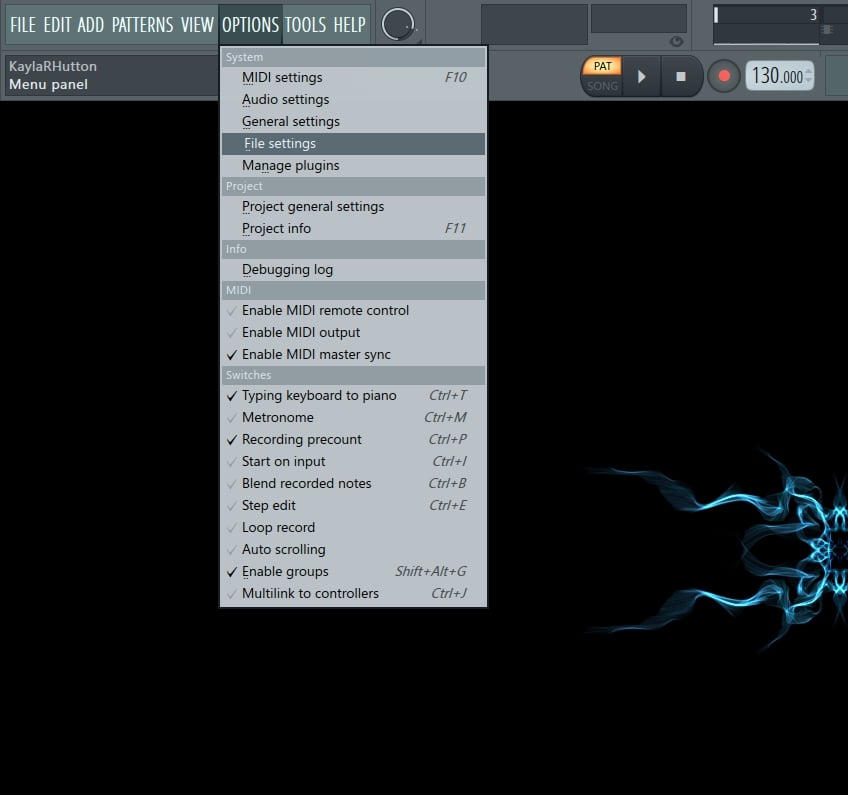
Task: Open the TOOLS menu
Action: coord(306,24)
